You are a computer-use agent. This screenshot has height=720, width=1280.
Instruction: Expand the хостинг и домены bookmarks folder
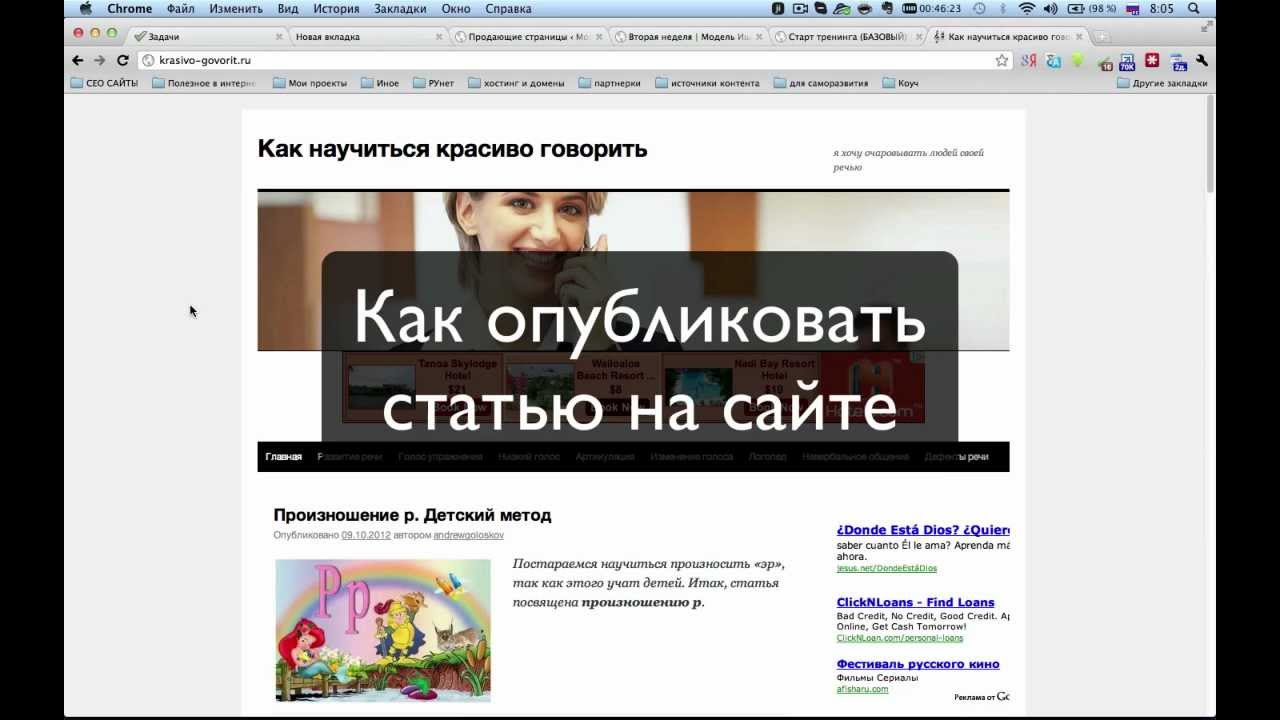pos(516,83)
